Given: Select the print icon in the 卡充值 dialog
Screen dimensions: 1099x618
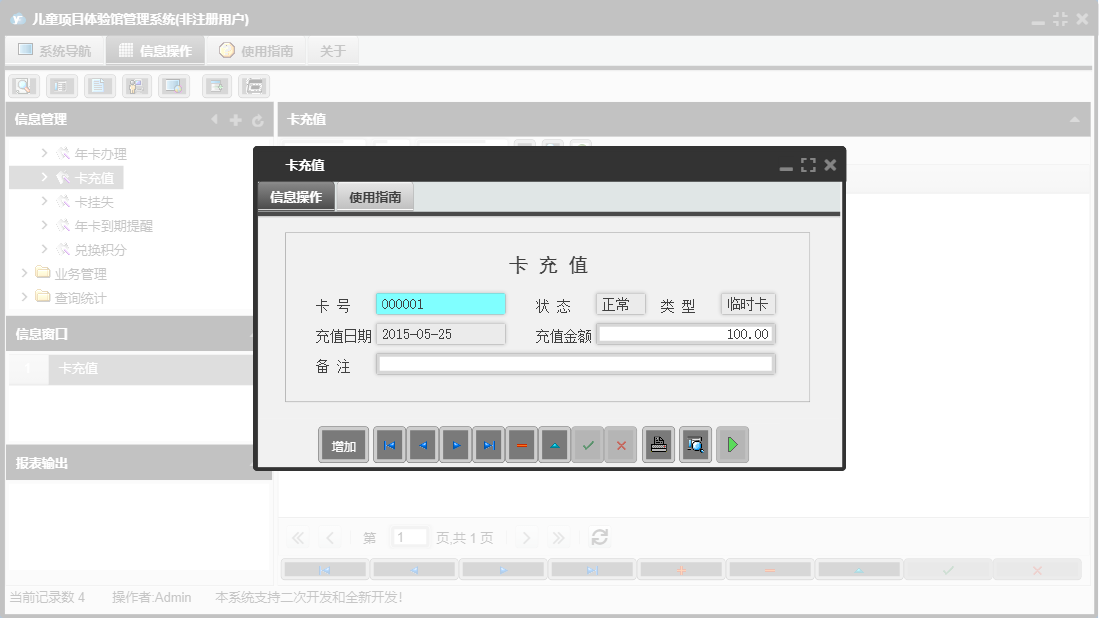Looking at the screenshot, I should tap(658, 444).
